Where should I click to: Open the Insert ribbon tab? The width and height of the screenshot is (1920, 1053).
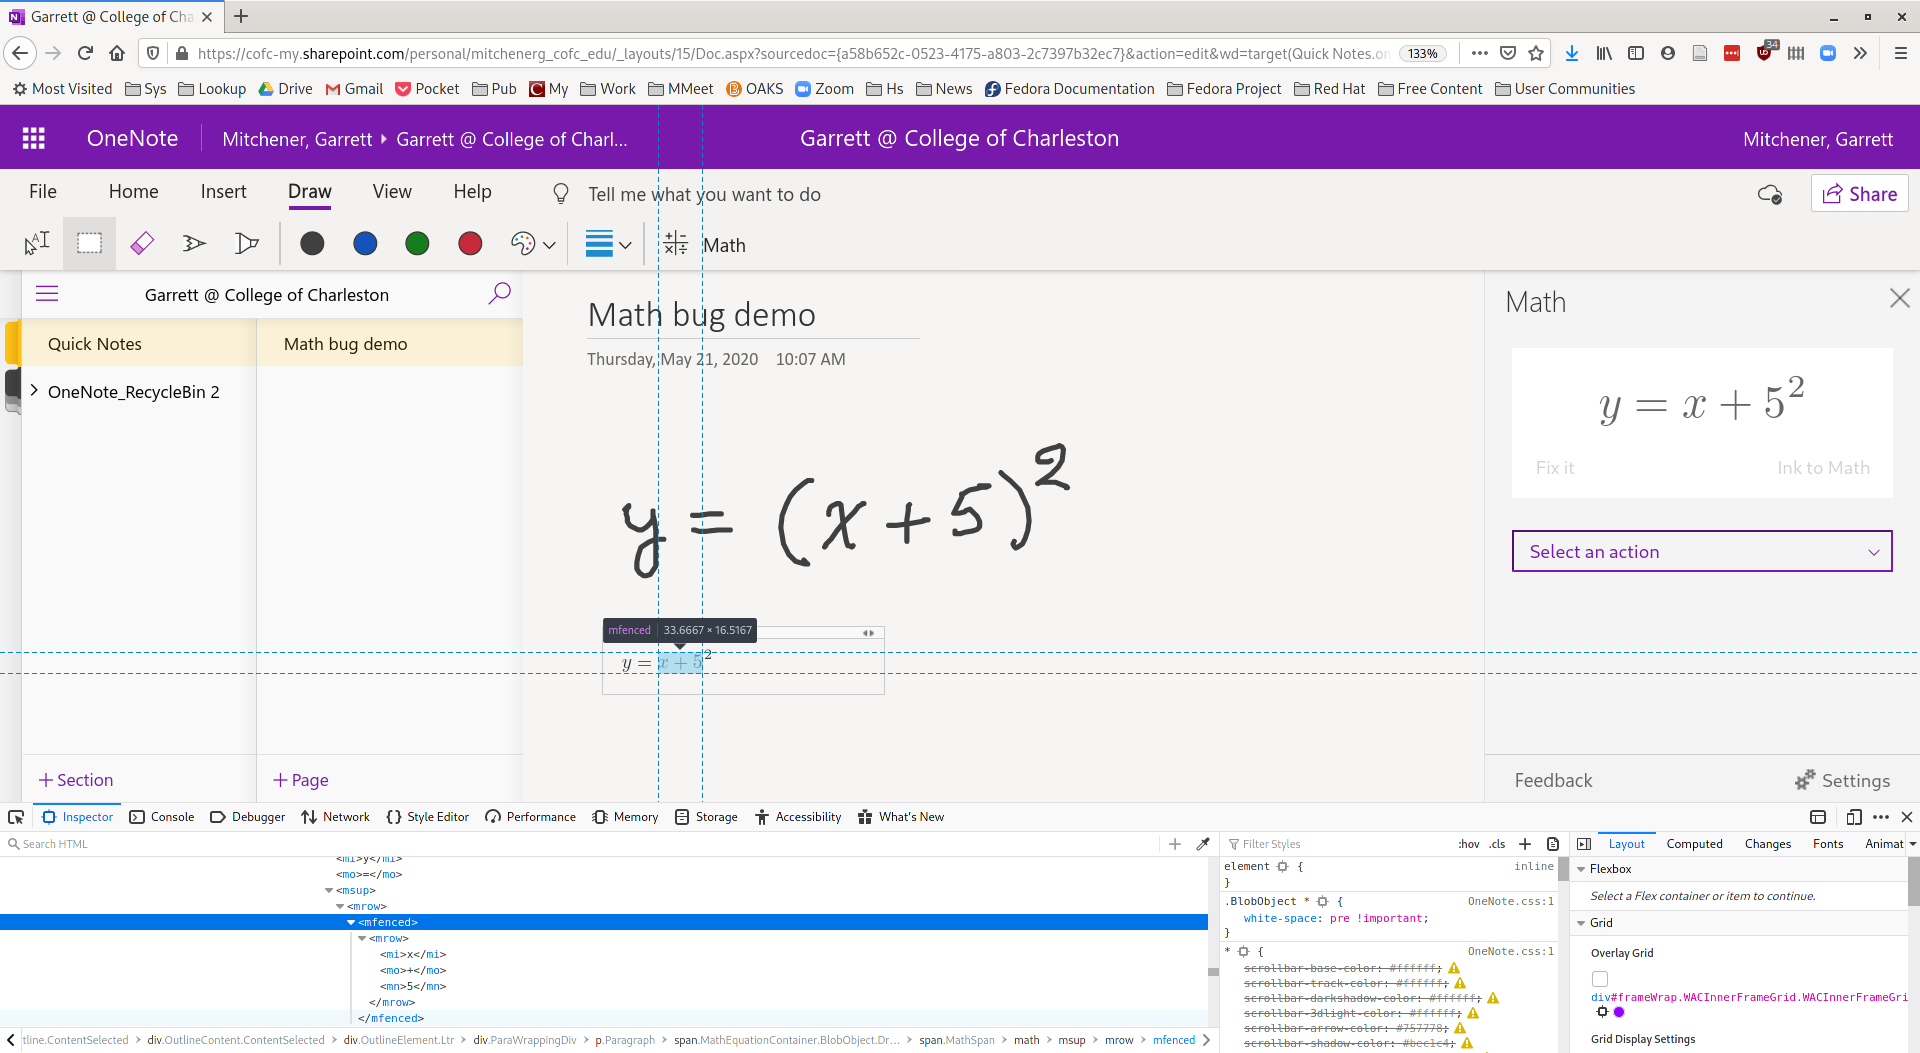click(x=223, y=192)
